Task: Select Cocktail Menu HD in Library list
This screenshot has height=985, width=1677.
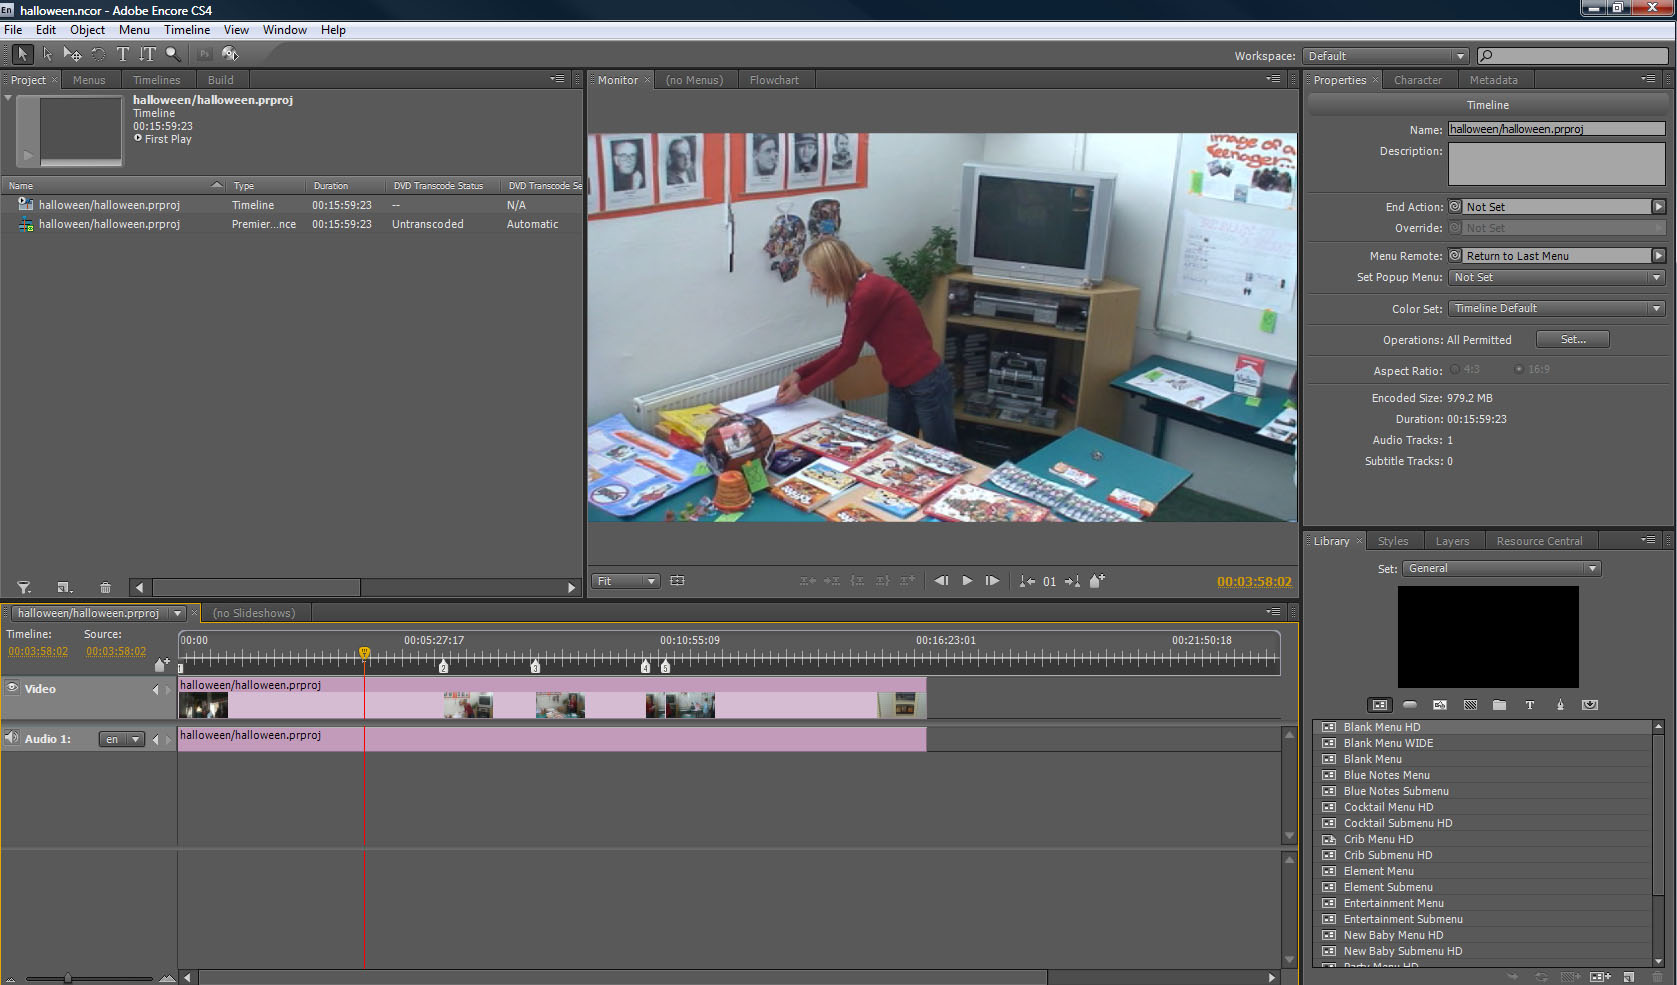Action: 1388,807
